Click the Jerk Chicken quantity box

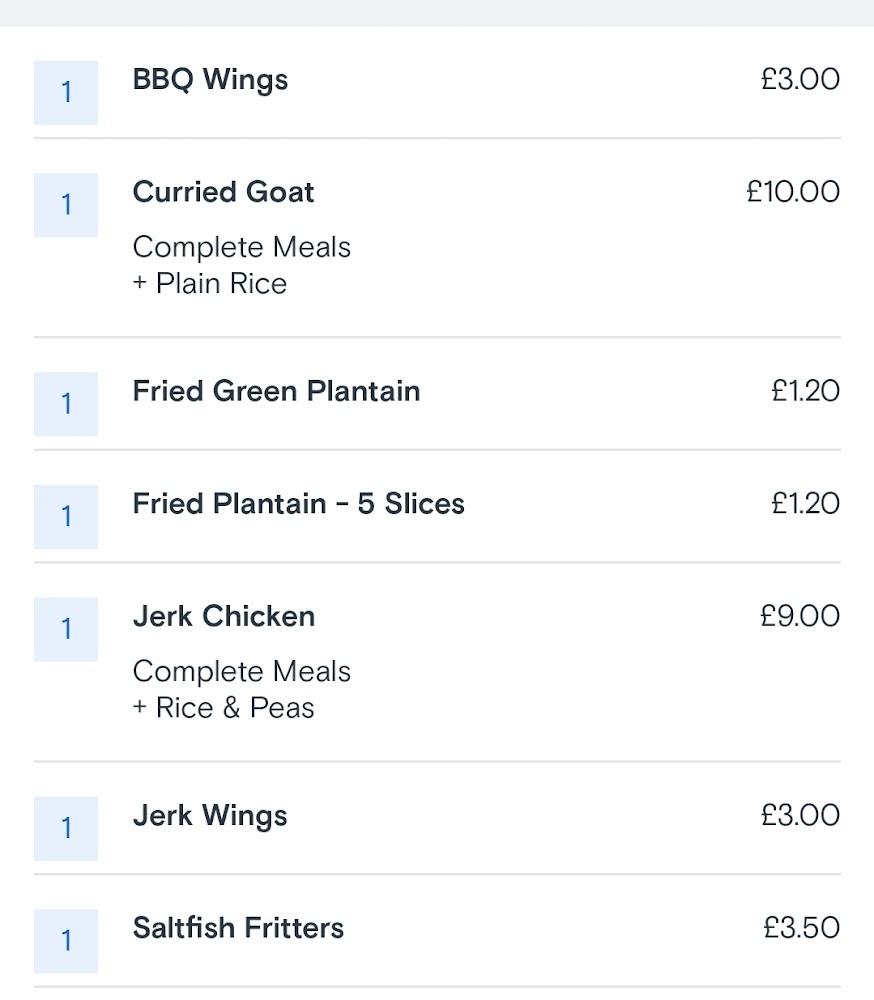coord(66,629)
